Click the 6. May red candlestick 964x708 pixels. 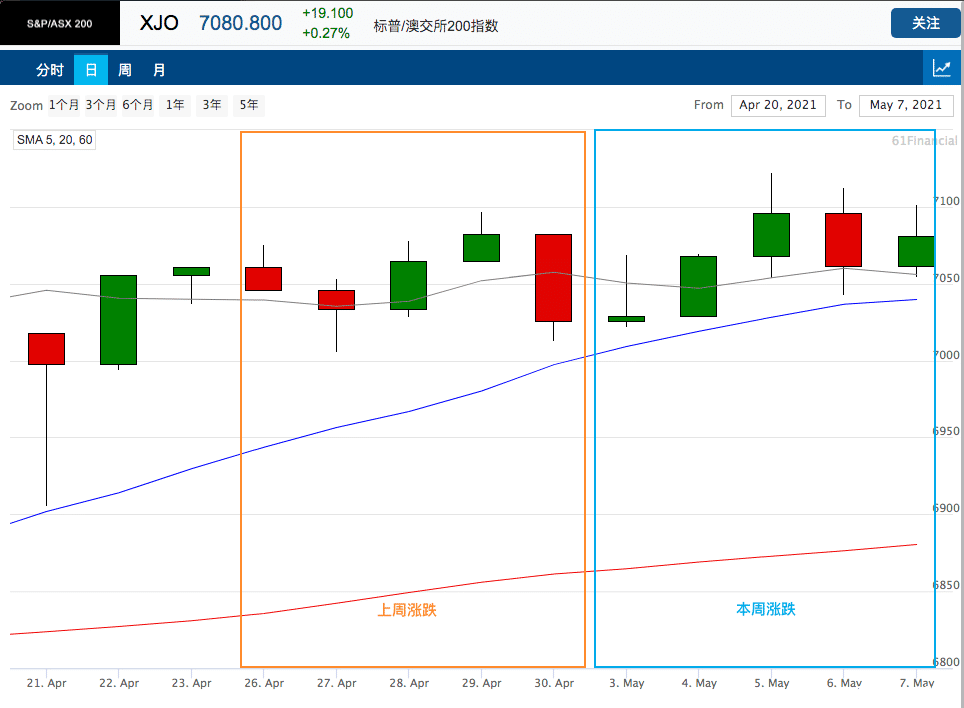[844, 240]
